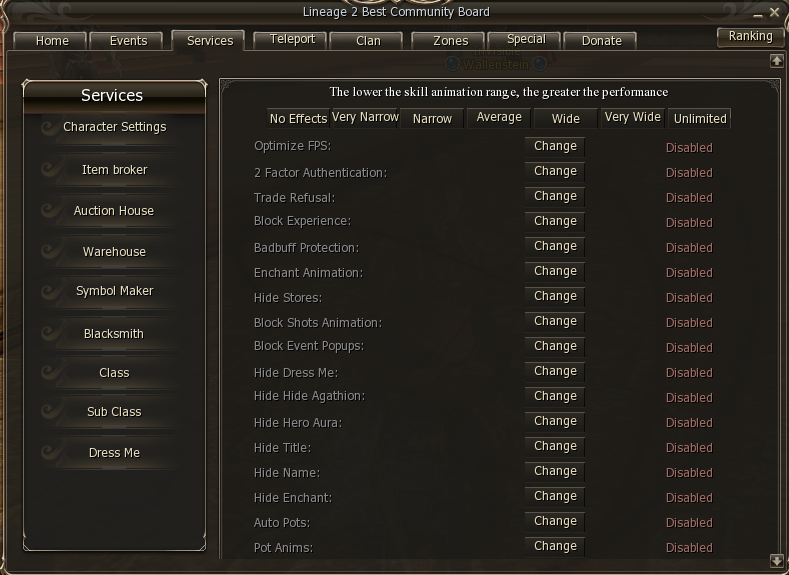Select the No Effects animation range
Screen dimensions: 789x575
click(x=298, y=118)
